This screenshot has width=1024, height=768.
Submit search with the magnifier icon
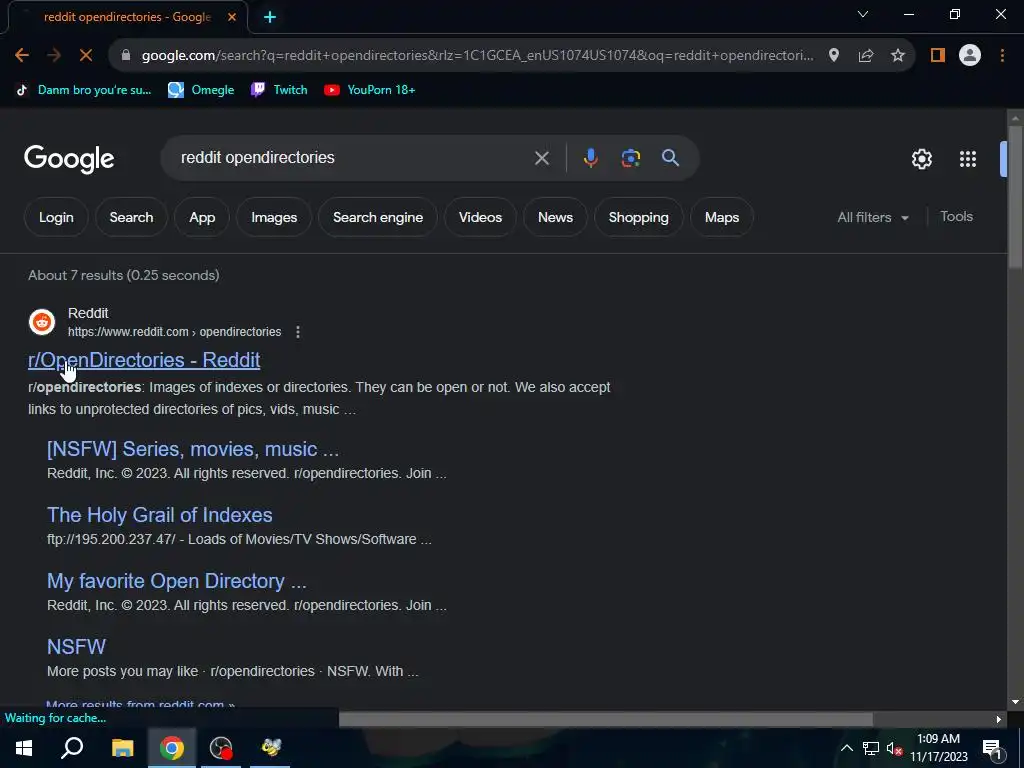670,157
